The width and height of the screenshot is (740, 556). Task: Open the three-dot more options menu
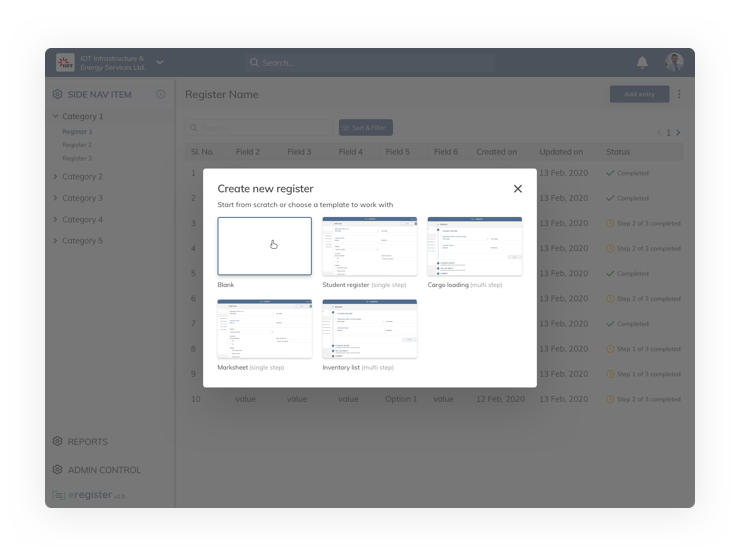(x=679, y=94)
